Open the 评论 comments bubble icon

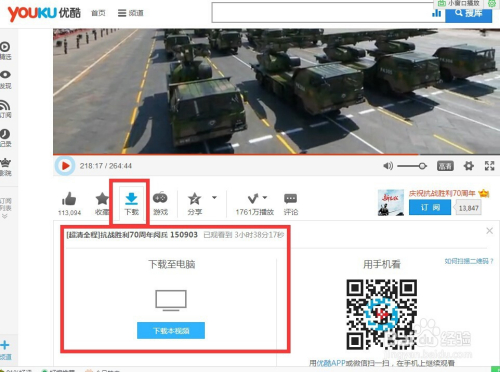pyautogui.click(x=290, y=199)
